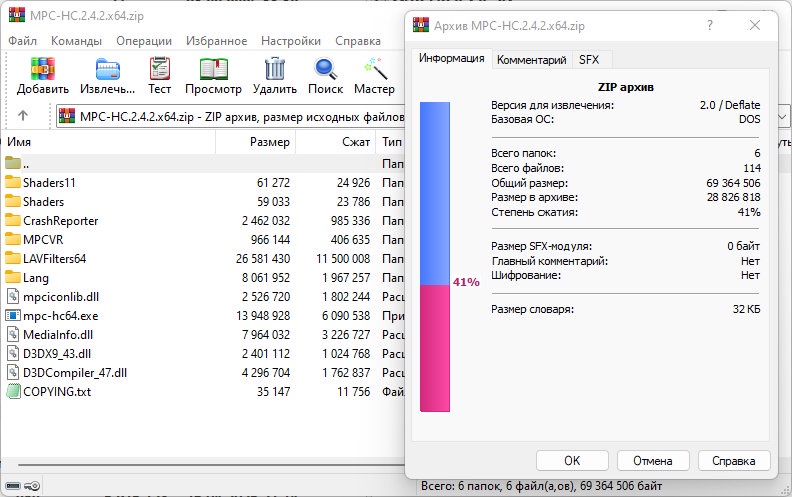Click the drive icon in status bar
The image size is (792, 497).
coord(13,486)
